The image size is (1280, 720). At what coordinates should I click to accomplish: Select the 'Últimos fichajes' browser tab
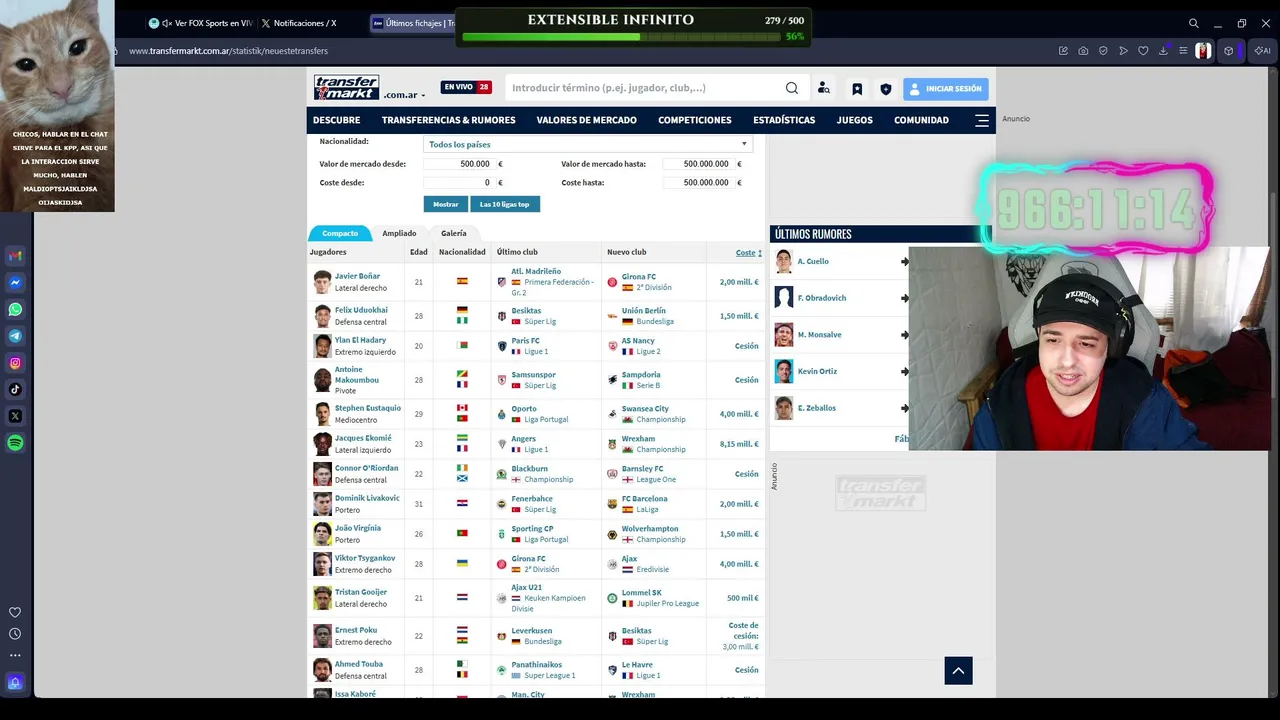[x=412, y=23]
